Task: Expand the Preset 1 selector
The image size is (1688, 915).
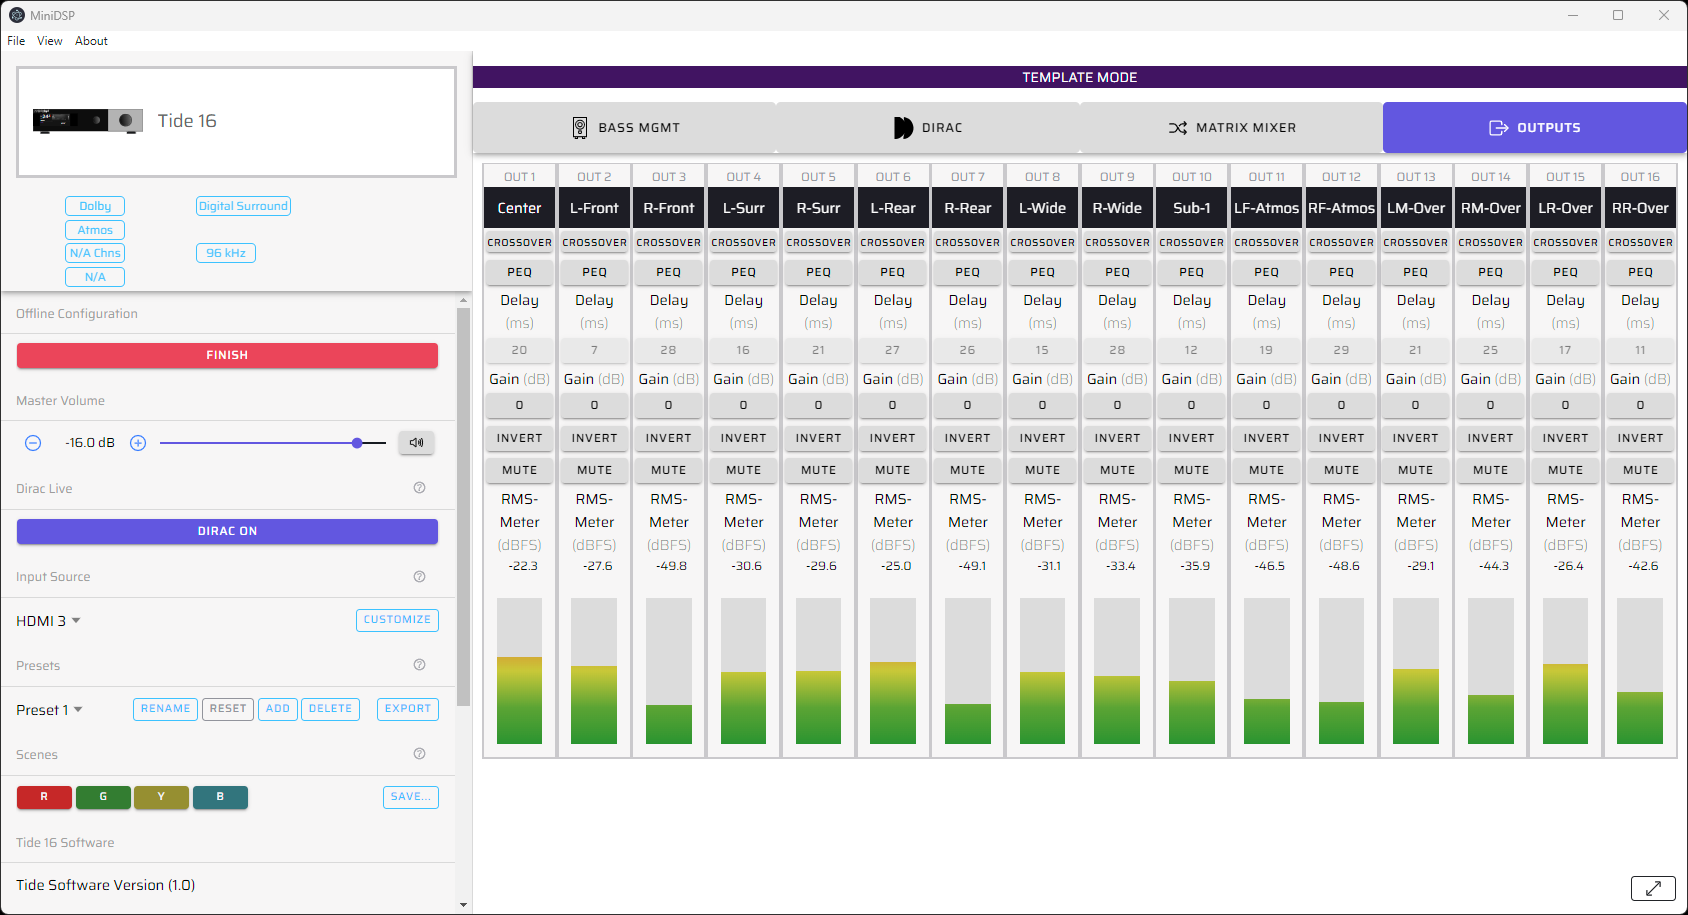Action: (49, 709)
